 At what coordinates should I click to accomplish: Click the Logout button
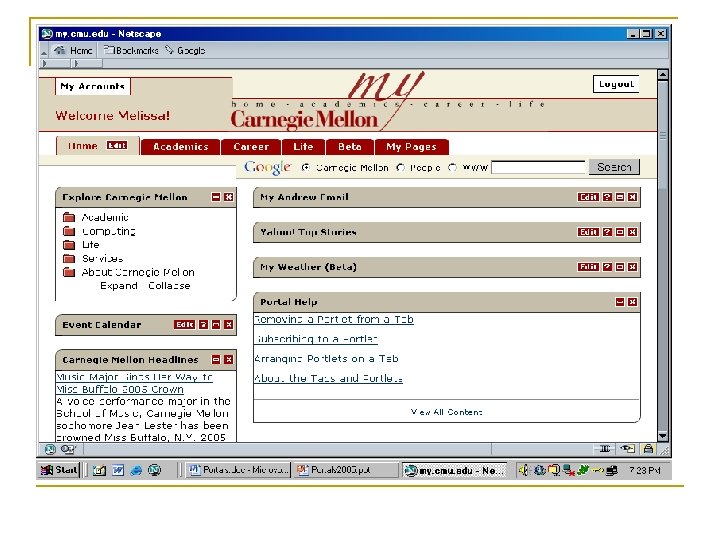pos(616,84)
